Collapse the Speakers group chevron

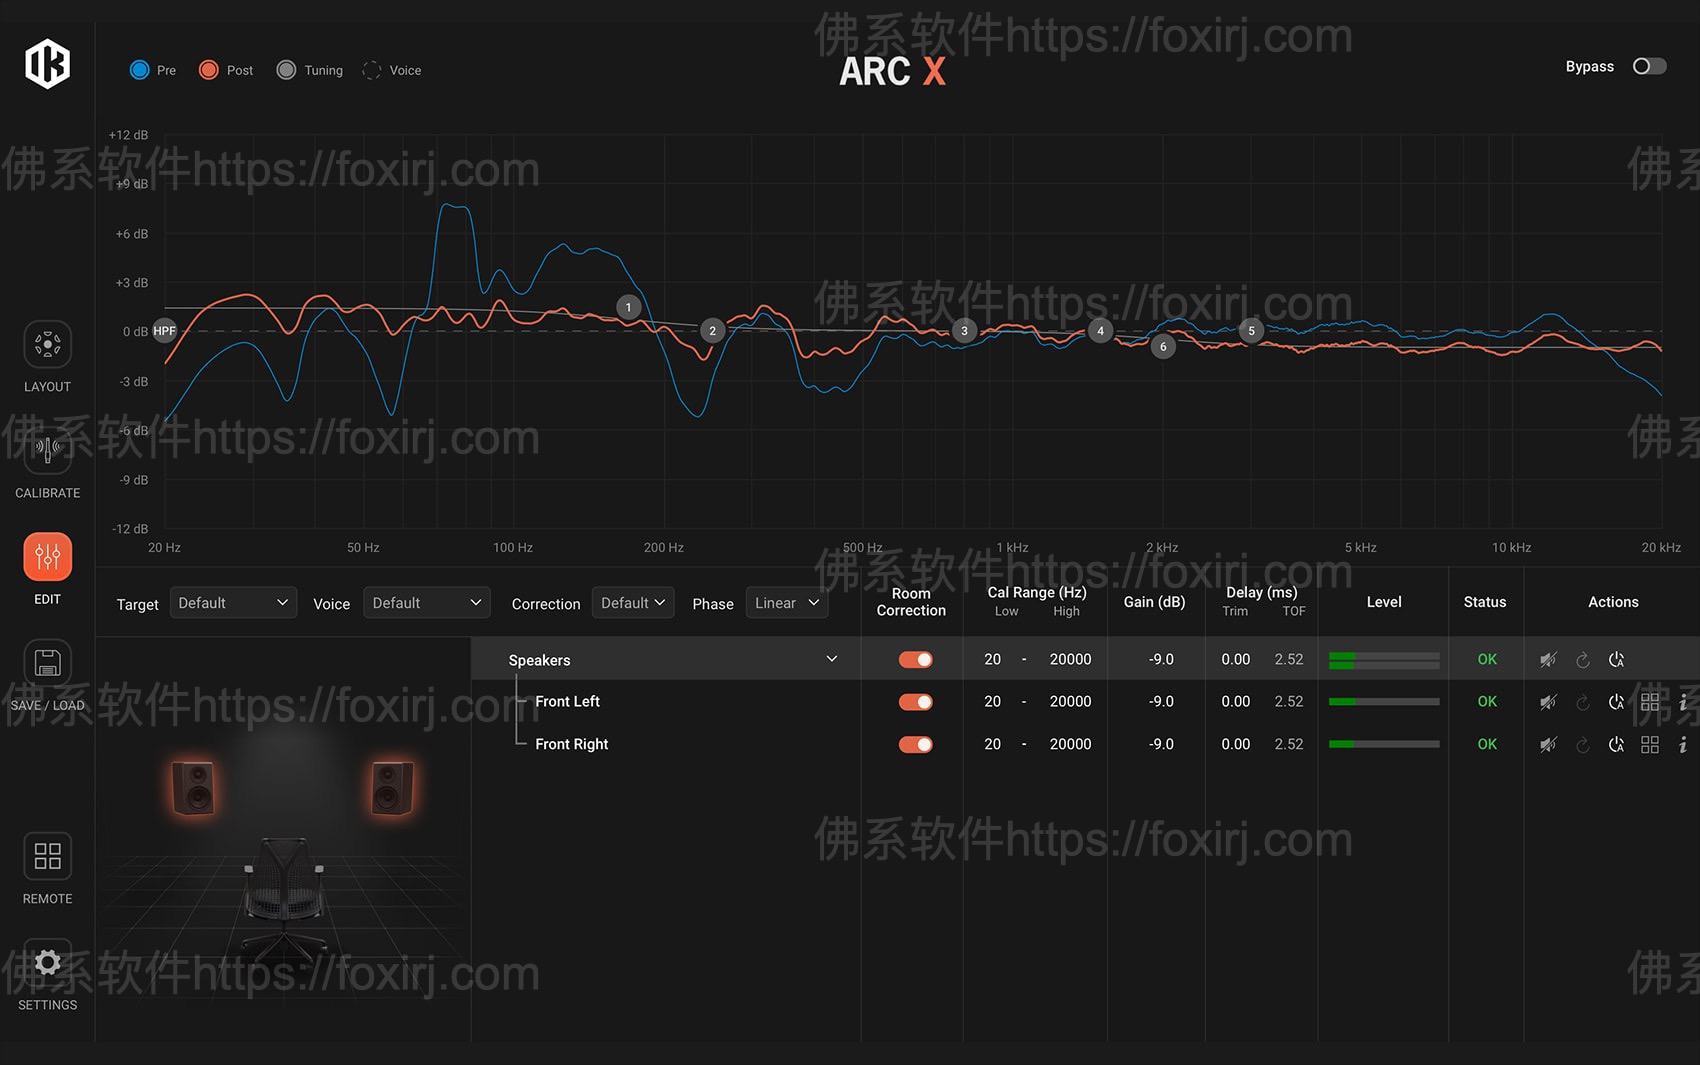[x=831, y=659]
